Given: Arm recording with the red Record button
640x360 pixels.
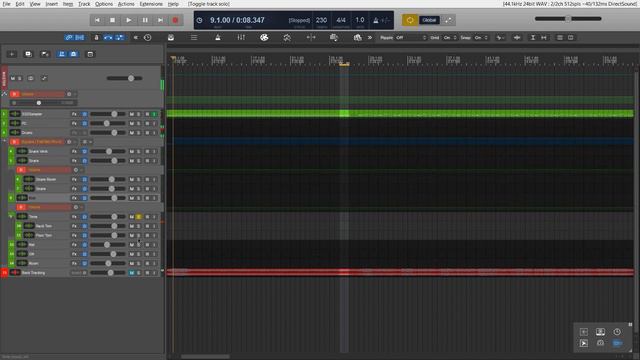Looking at the screenshot, I should [x=176, y=20].
